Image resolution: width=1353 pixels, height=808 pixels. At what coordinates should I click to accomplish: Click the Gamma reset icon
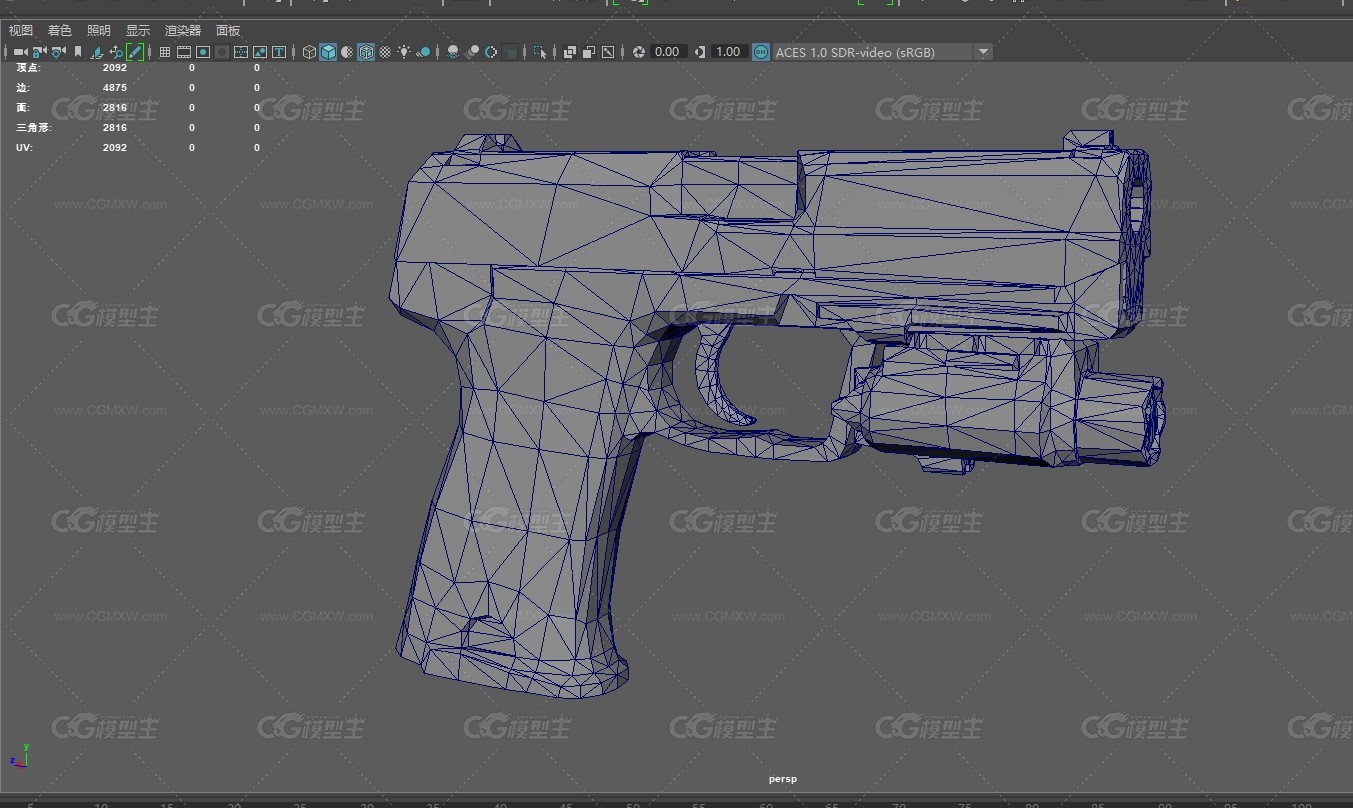tap(700, 52)
